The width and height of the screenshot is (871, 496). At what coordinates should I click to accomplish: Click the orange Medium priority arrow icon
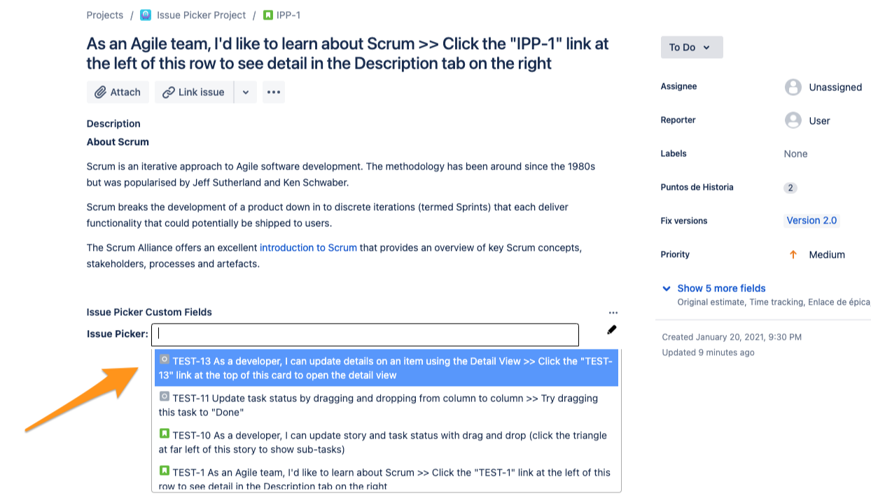793,255
